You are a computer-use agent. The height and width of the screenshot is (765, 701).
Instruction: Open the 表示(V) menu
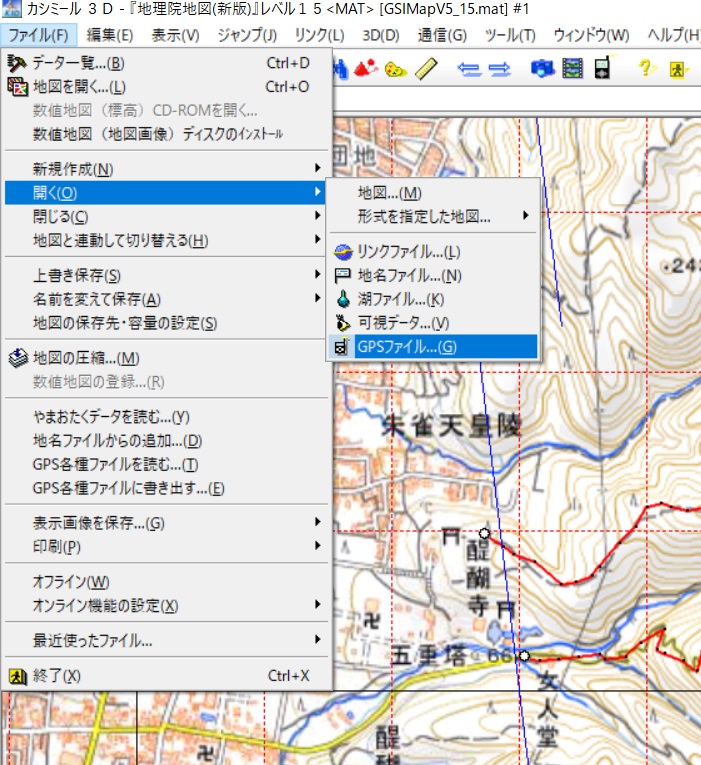175,35
